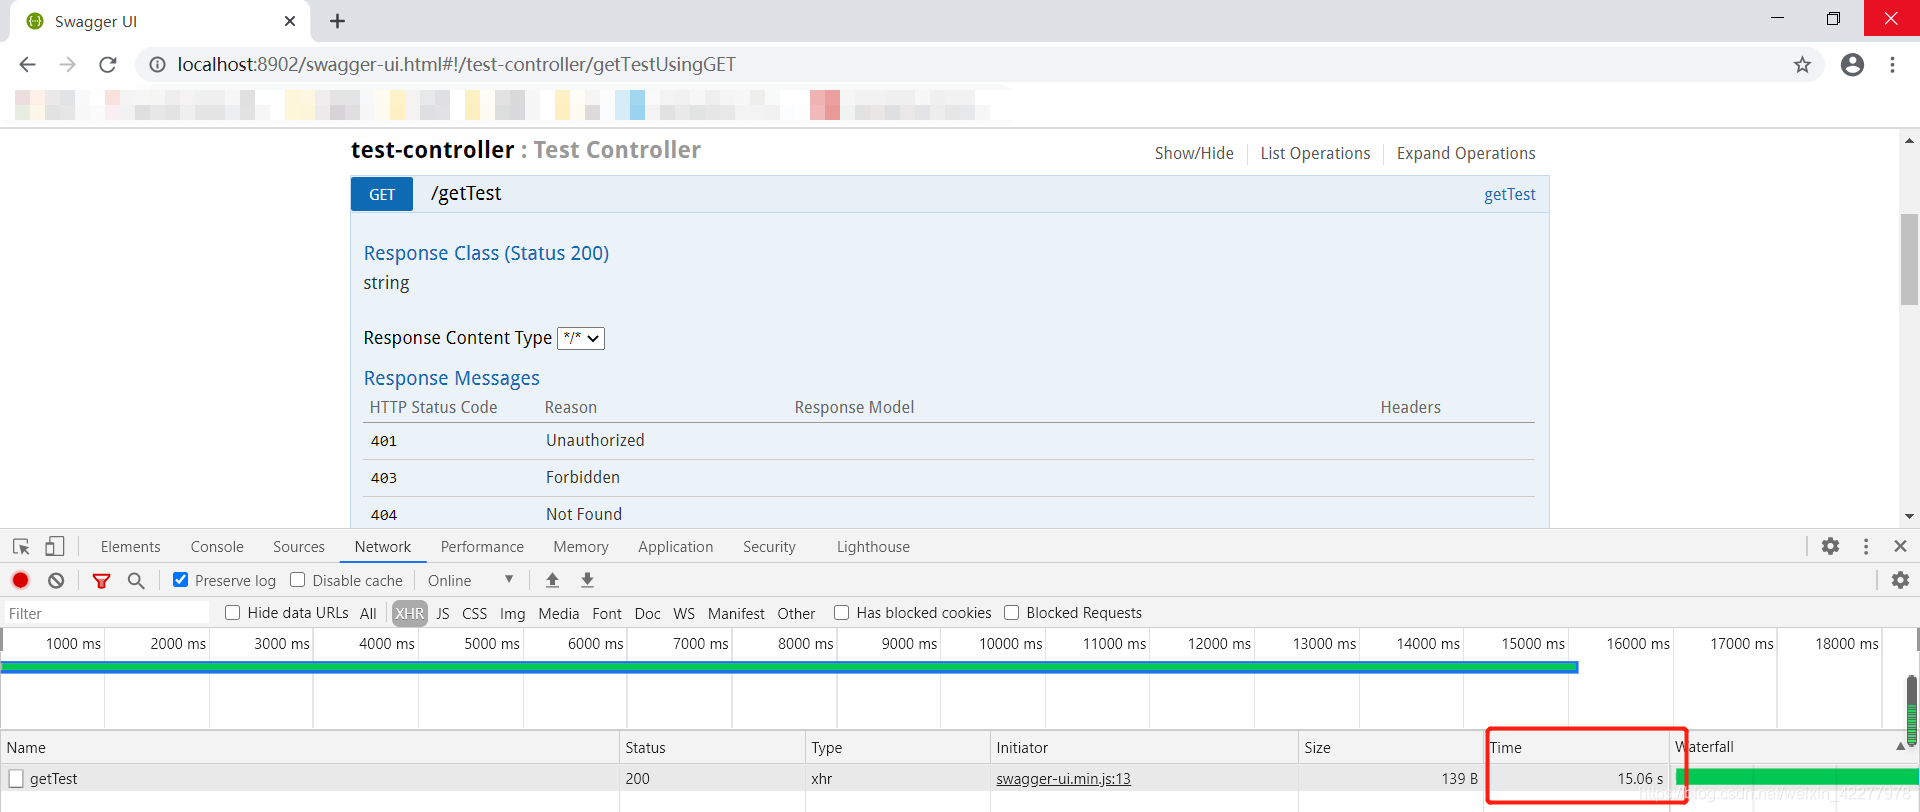
Task: Click the List Operations link
Action: 1315,153
